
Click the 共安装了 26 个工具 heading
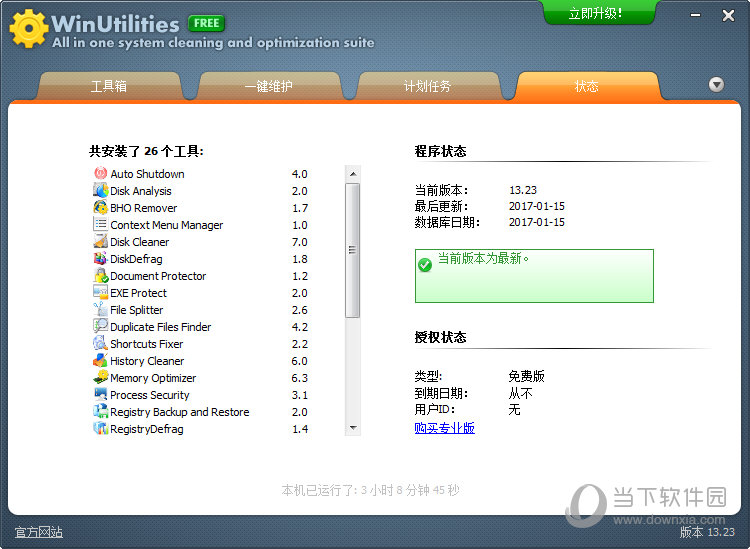(x=146, y=151)
